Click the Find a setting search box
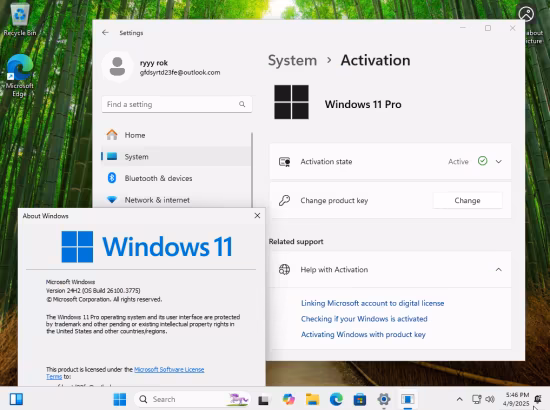550x410 pixels. coord(177,104)
